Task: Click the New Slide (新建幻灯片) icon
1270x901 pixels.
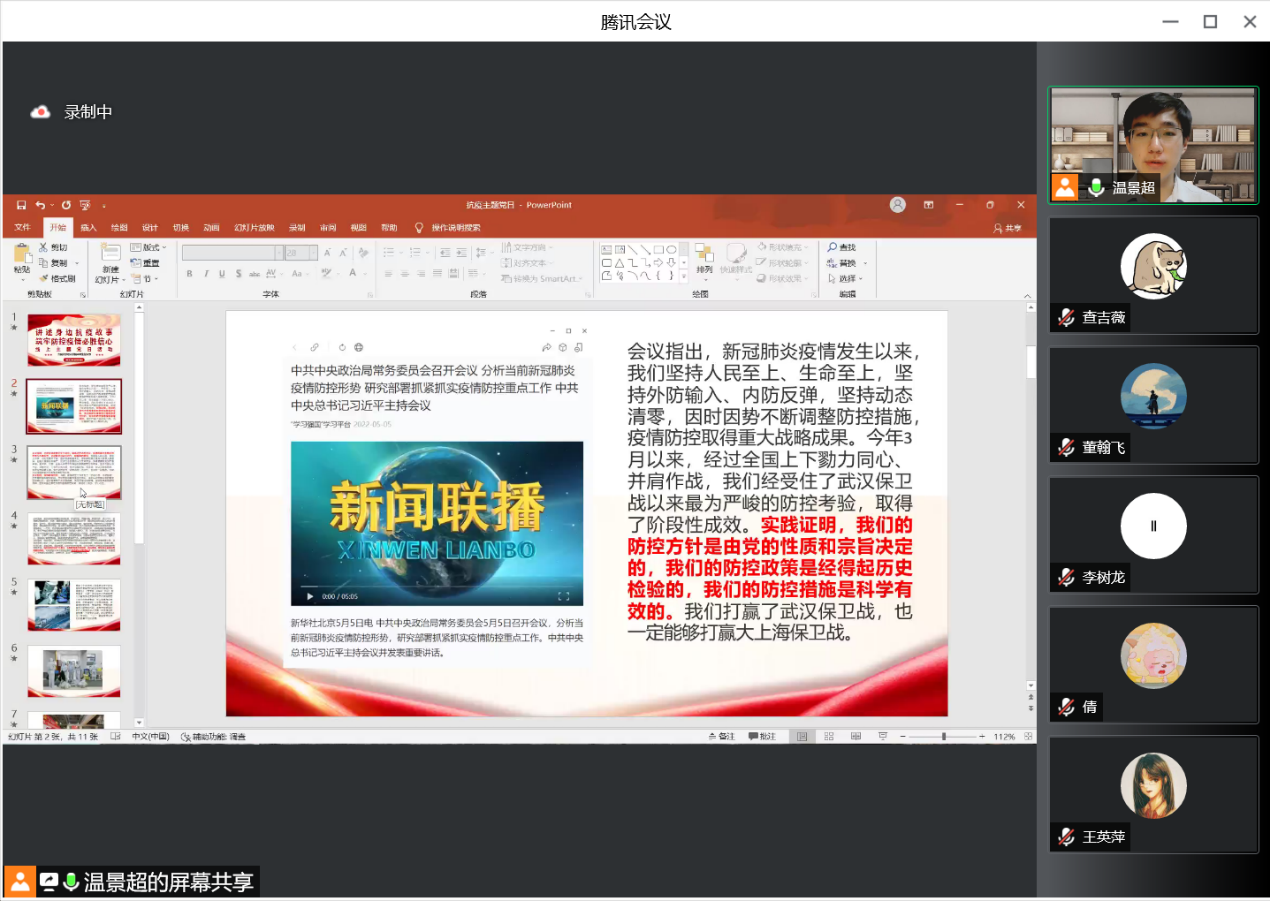Action: tap(108, 254)
